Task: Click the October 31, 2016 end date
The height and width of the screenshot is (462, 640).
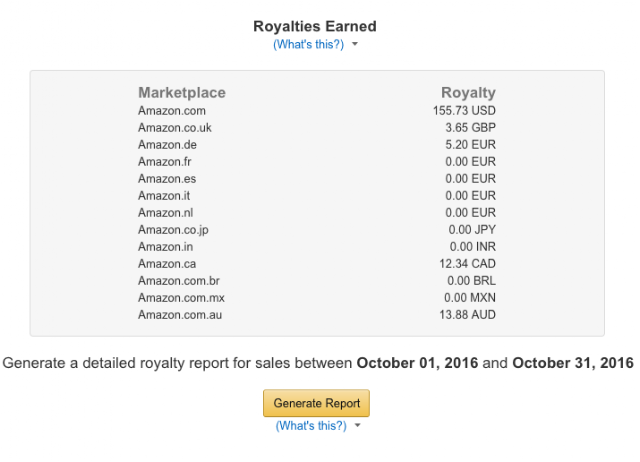Action: 573,363
